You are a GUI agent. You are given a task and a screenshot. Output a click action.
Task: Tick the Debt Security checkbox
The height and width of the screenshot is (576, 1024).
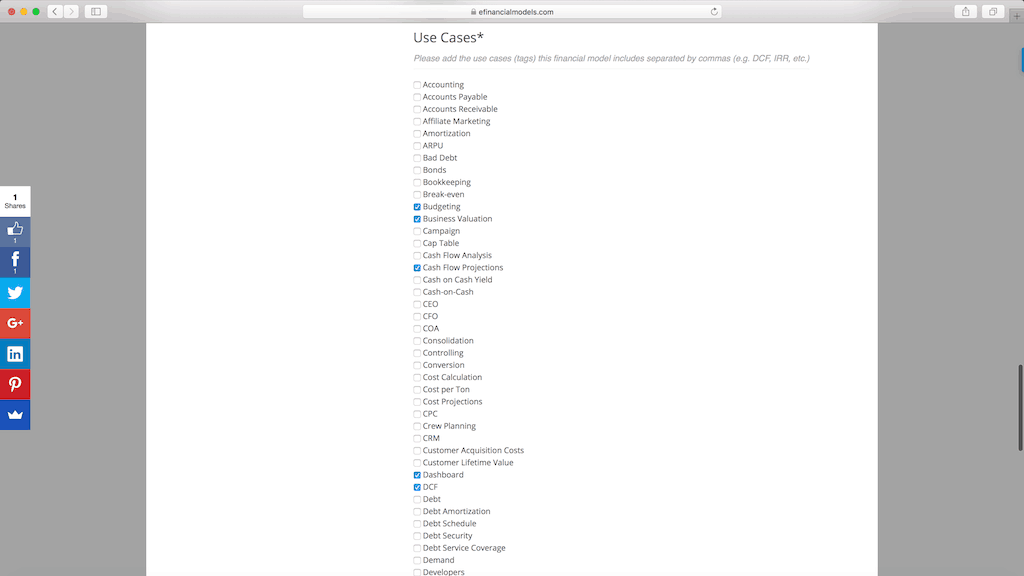pos(417,536)
